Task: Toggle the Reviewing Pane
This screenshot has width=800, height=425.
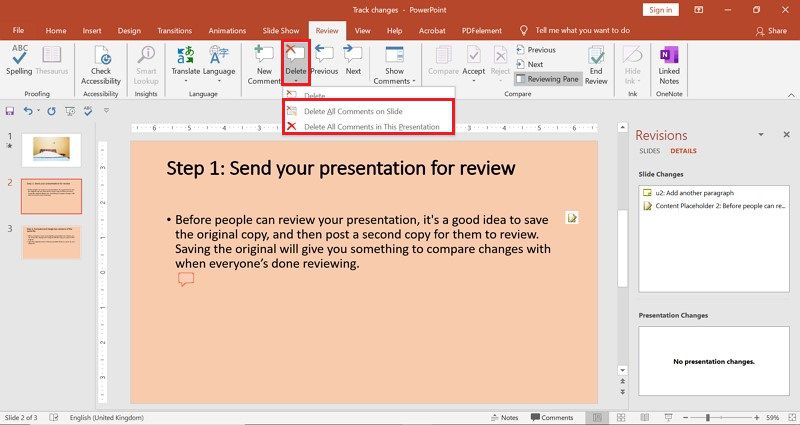Action: pyautogui.click(x=548, y=79)
